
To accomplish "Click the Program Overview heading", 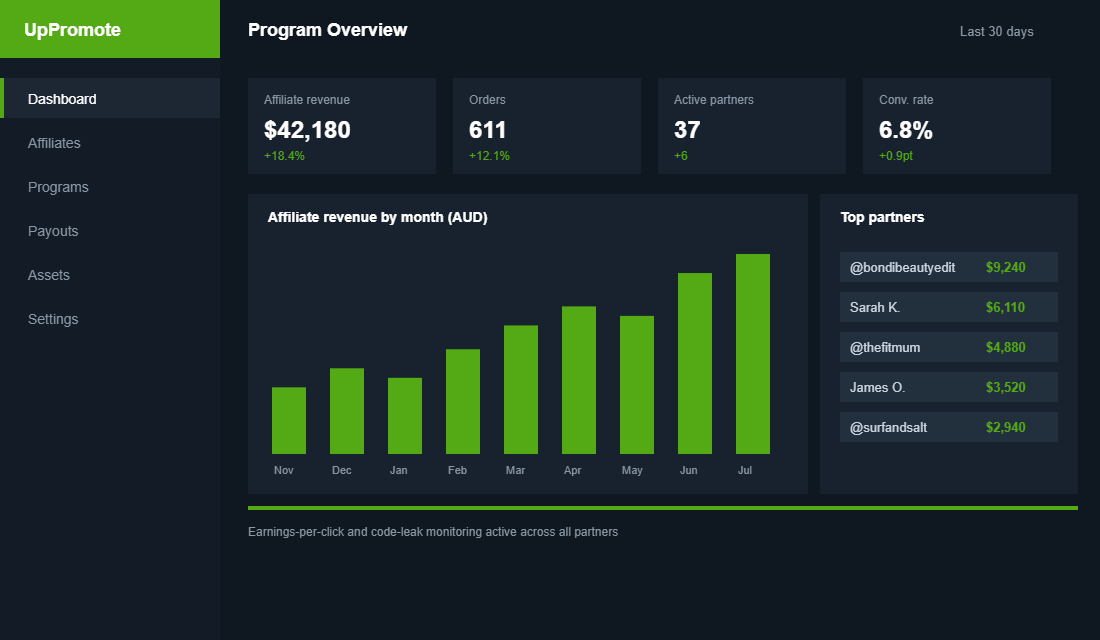I will click(x=328, y=30).
